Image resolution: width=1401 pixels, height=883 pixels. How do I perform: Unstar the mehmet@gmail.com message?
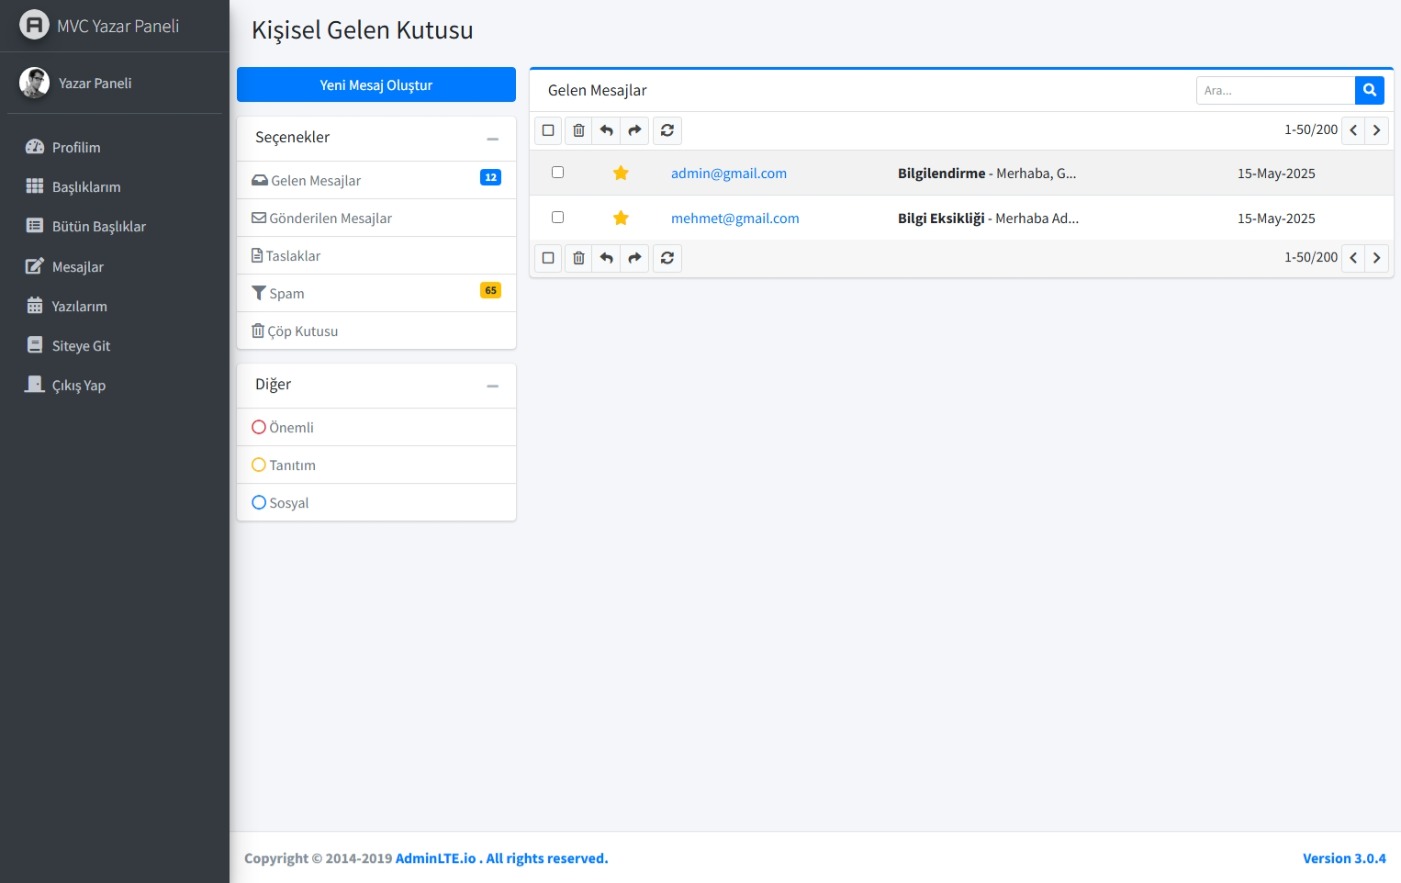tap(620, 218)
